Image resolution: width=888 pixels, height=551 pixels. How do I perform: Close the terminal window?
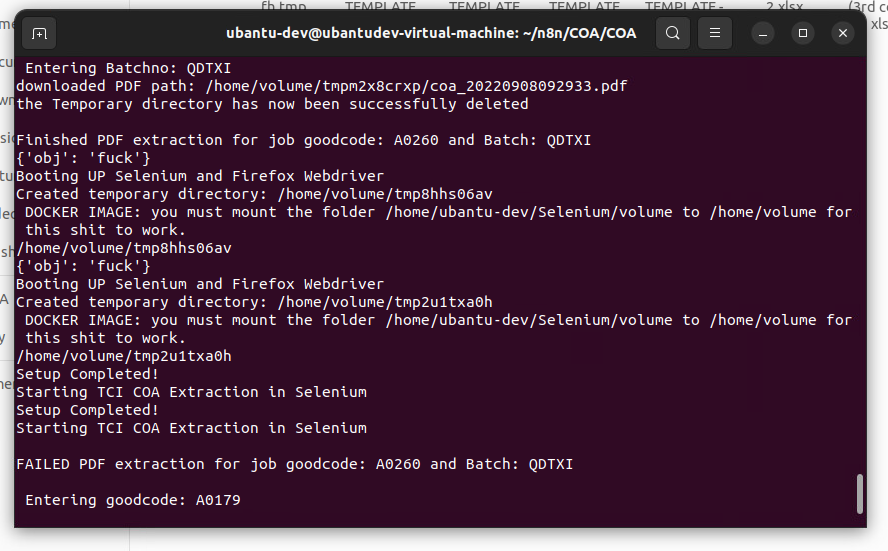click(843, 33)
